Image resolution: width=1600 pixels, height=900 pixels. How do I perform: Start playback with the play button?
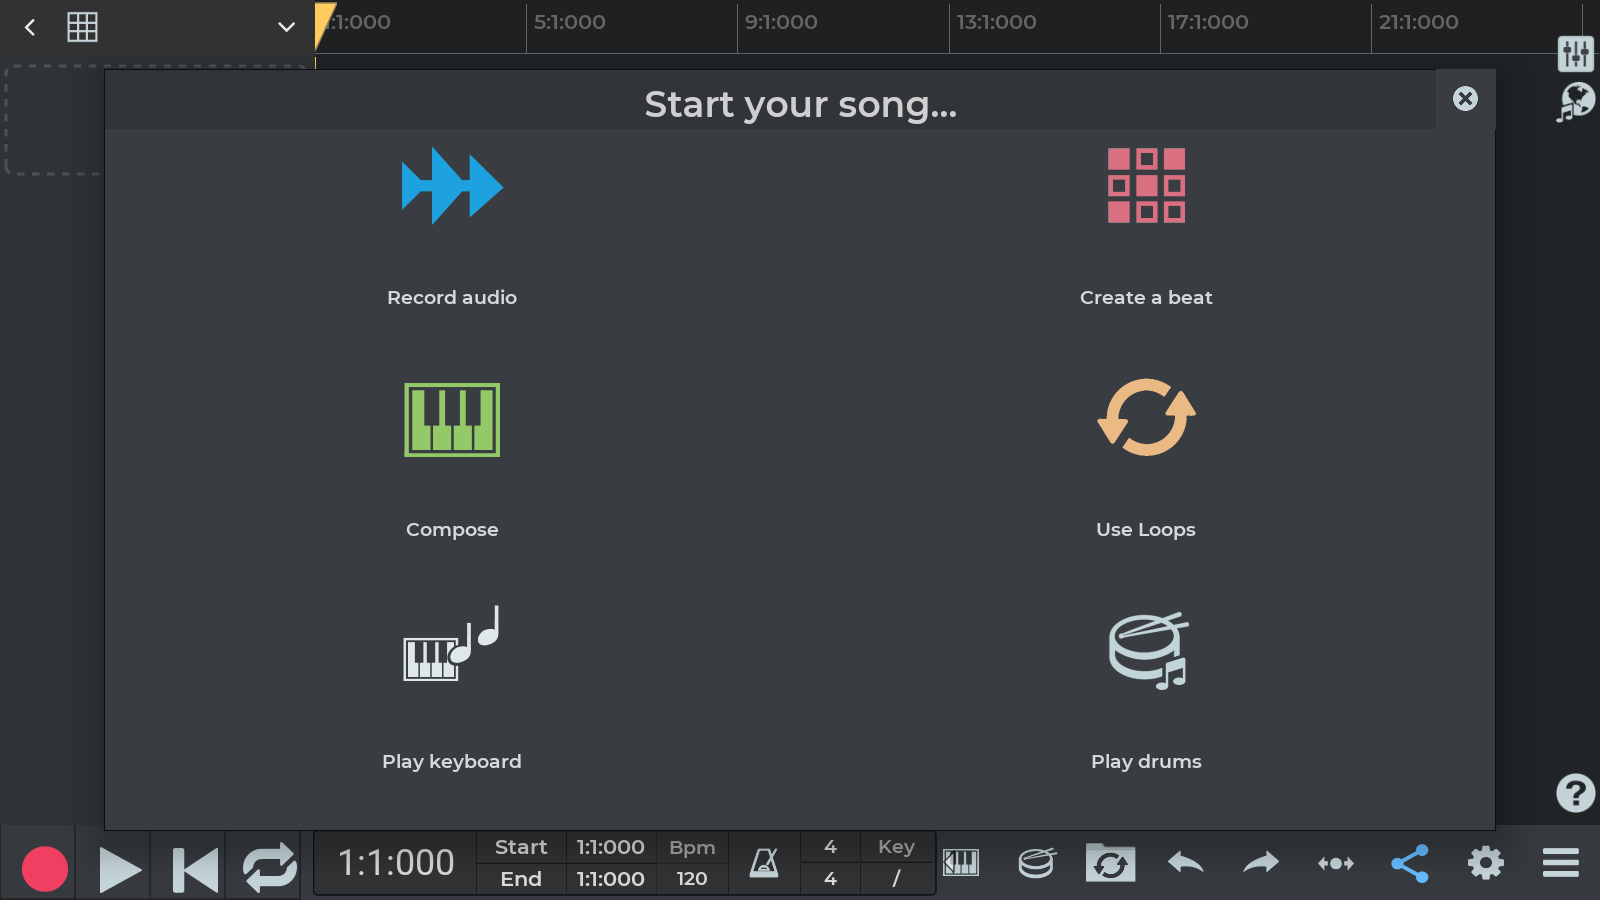[x=120, y=868]
